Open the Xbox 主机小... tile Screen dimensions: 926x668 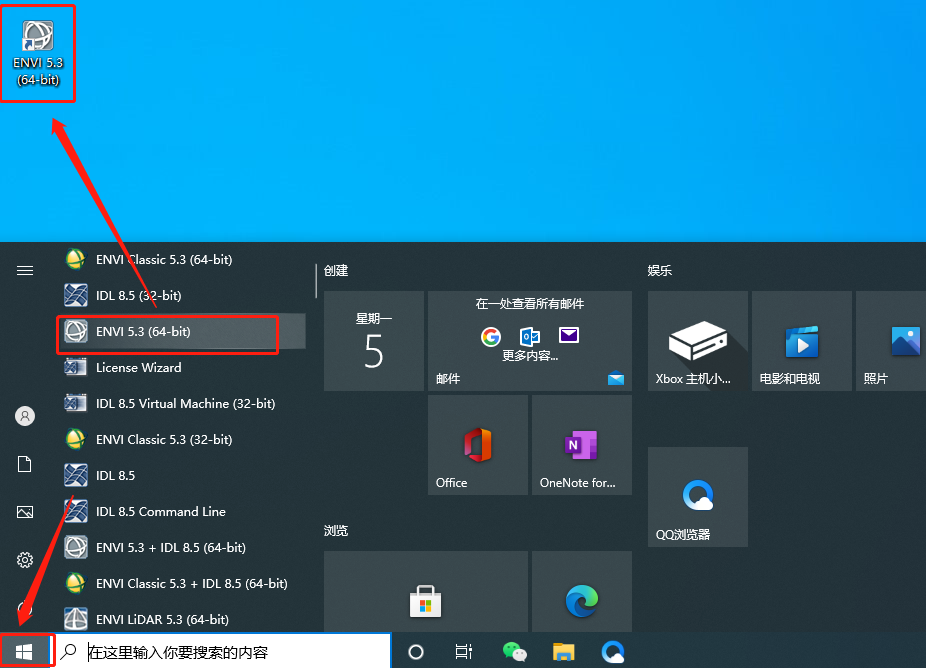point(697,341)
